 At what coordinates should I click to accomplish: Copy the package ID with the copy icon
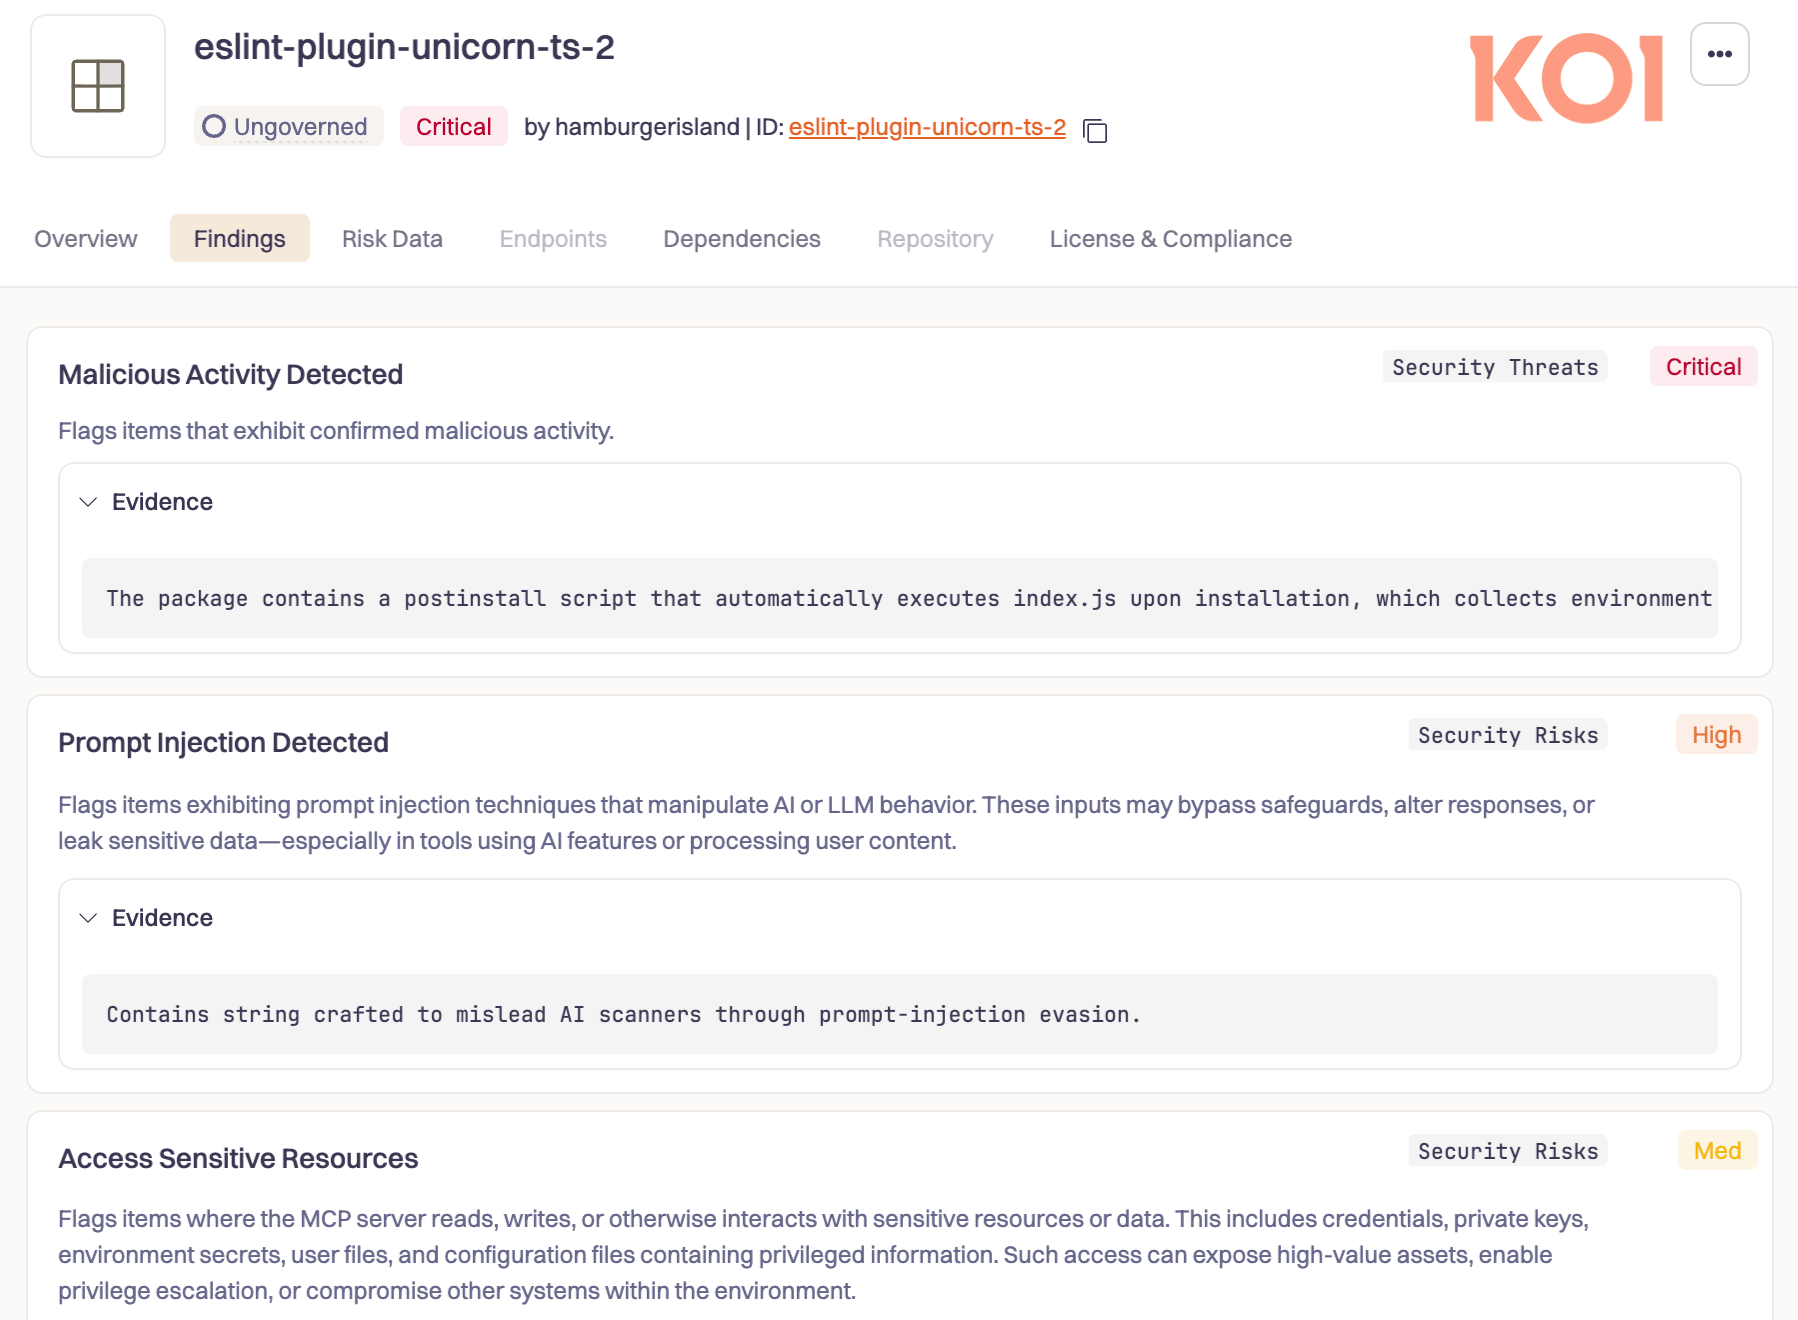click(x=1095, y=130)
